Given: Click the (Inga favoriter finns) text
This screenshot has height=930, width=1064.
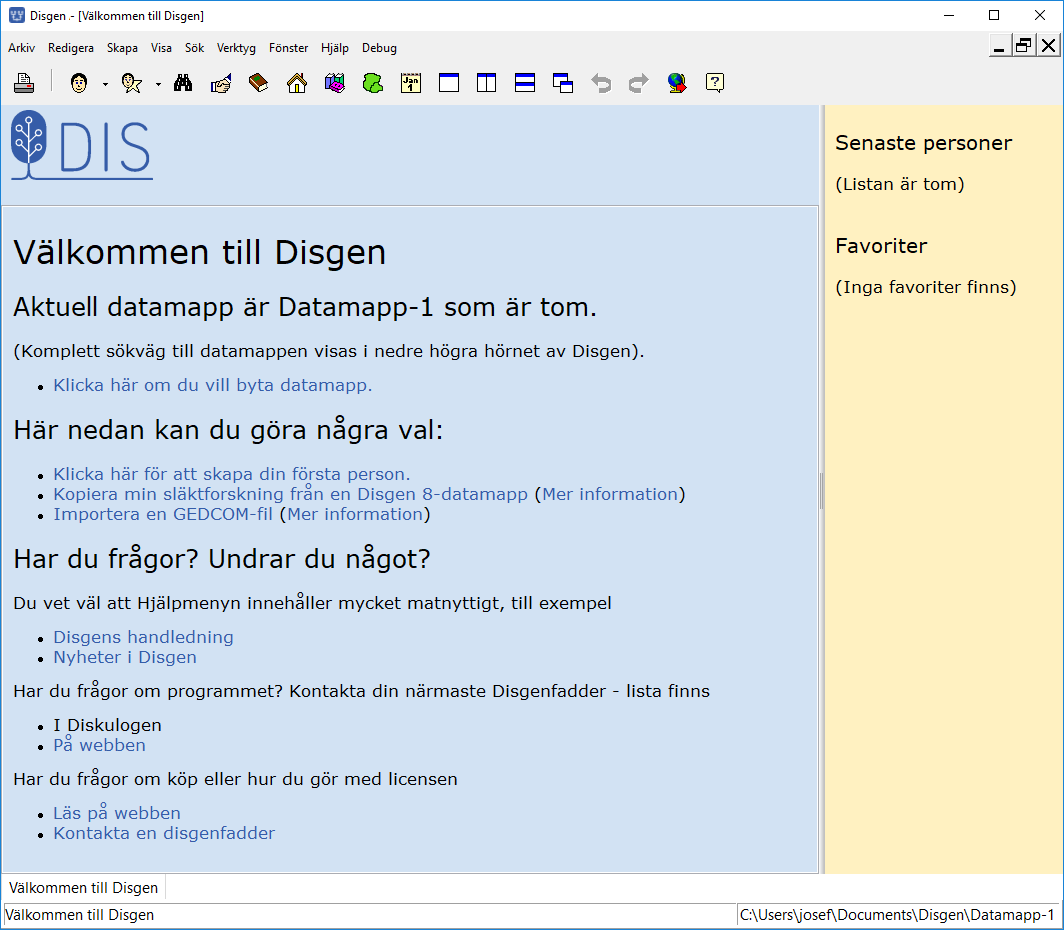Looking at the screenshot, I should [x=926, y=288].
